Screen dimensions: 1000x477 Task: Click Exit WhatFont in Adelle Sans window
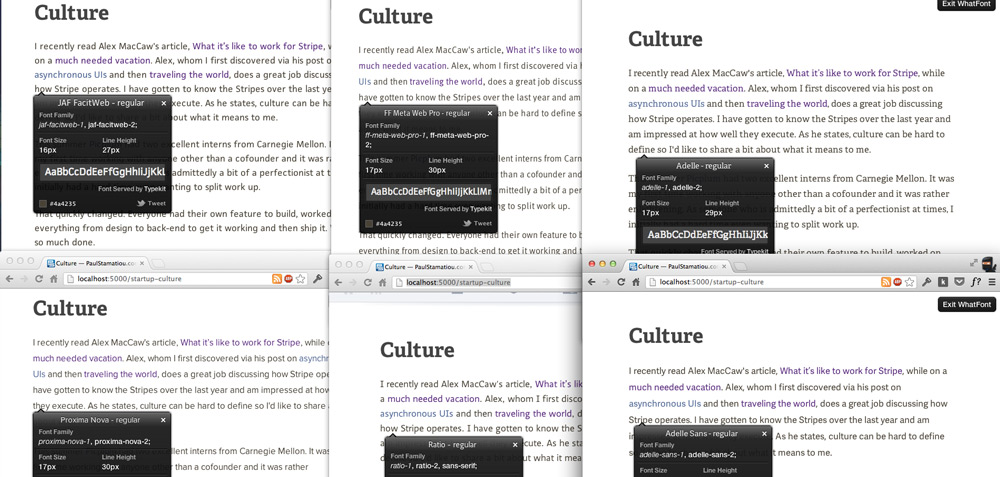(x=966, y=305)
